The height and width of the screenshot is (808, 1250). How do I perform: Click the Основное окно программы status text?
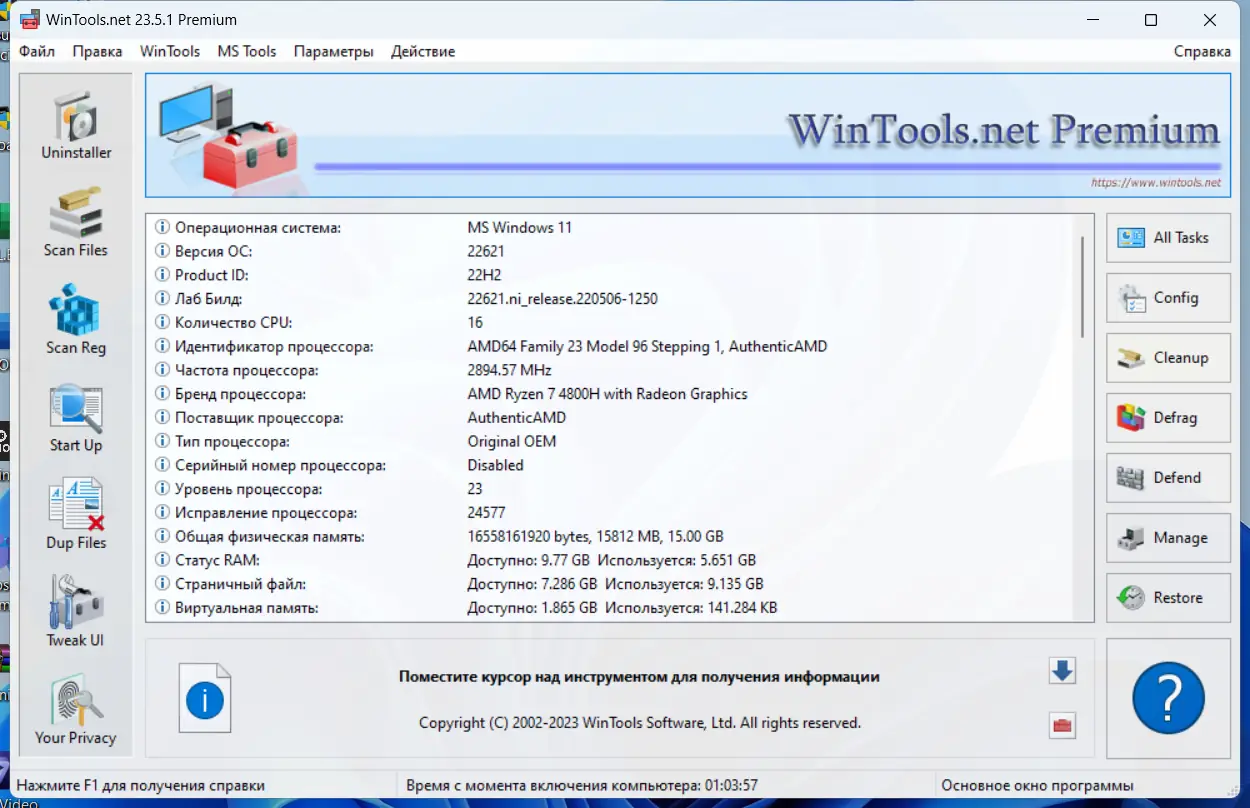pyautogui.click(x=1038, y=786)
